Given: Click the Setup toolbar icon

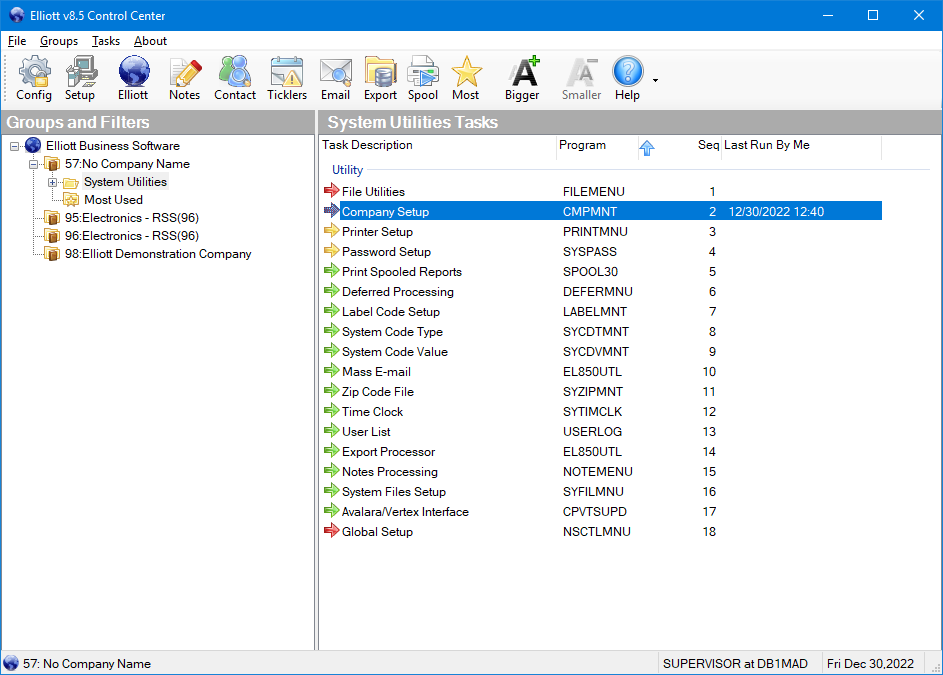Looking at the screenshot, I should 80,78.
